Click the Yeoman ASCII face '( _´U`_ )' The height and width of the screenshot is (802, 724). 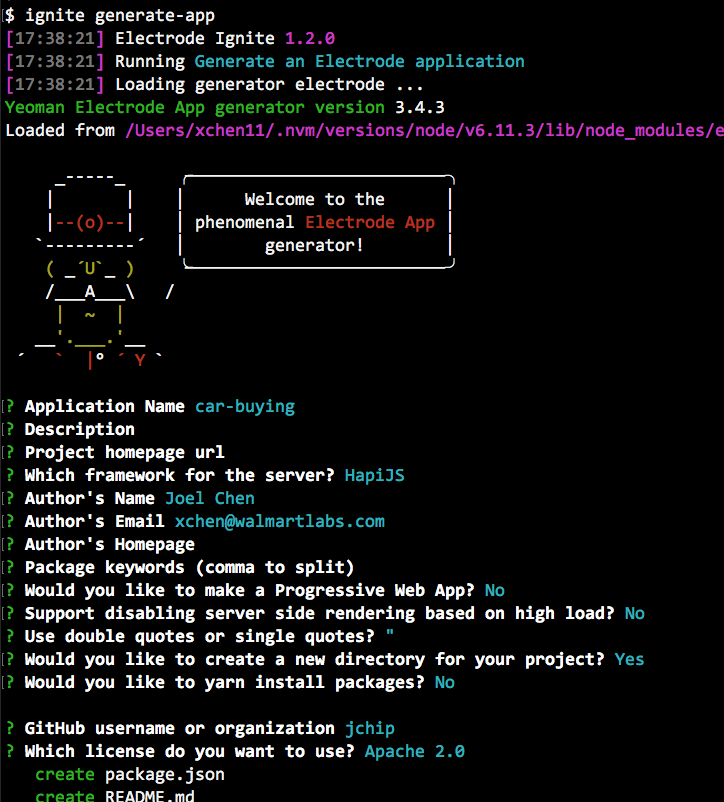tap(90, 269)
